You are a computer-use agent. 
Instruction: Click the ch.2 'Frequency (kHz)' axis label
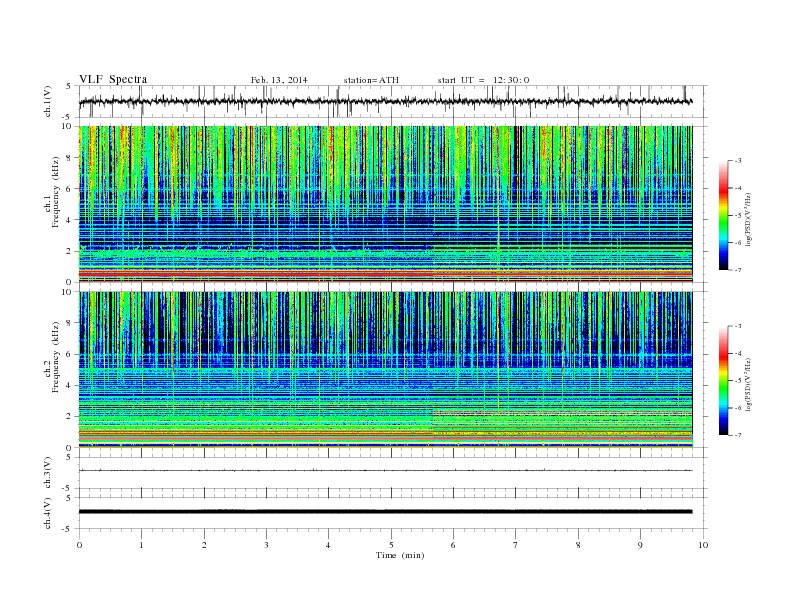tap(56, 357)
